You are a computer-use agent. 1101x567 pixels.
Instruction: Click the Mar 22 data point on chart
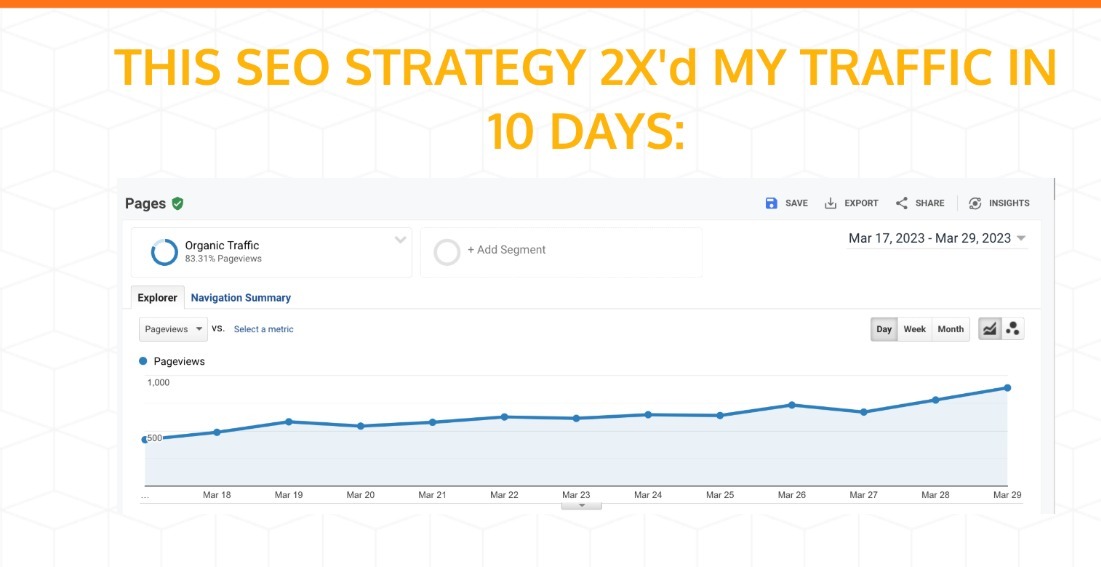(x=504, y=417)
